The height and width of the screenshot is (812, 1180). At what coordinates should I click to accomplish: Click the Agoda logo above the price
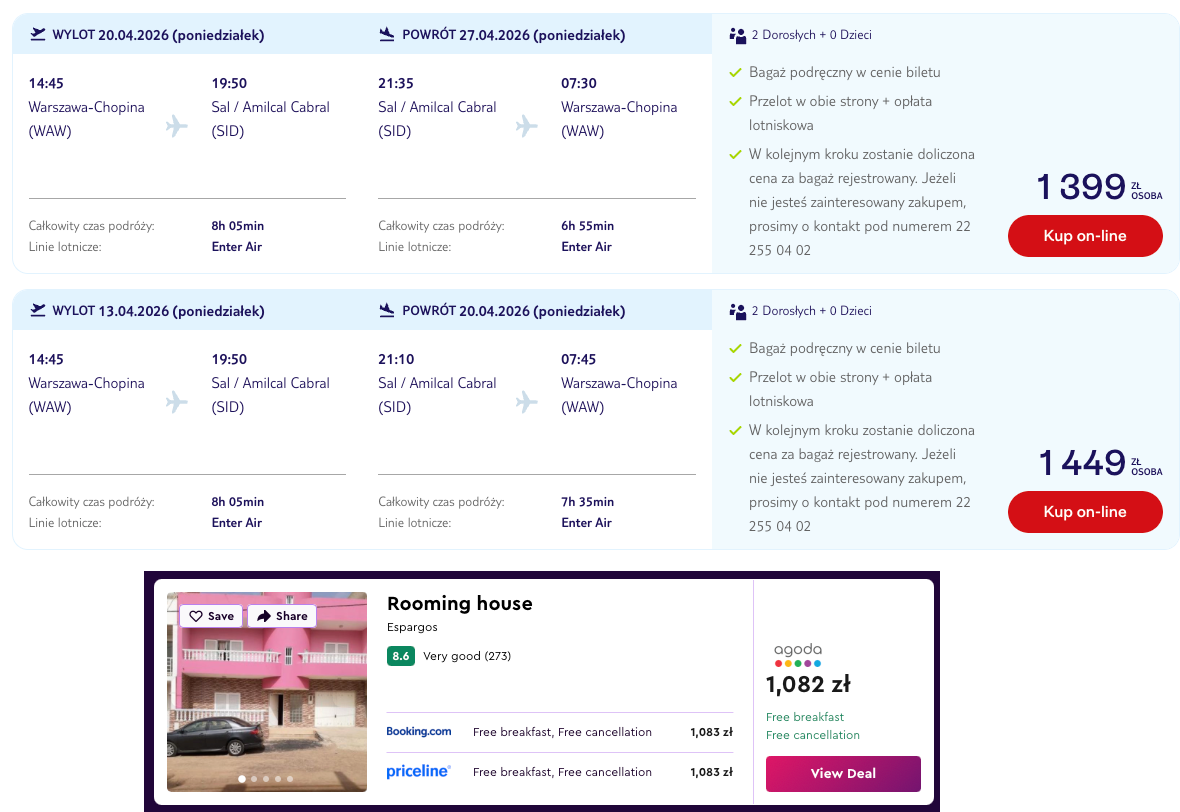798,654
